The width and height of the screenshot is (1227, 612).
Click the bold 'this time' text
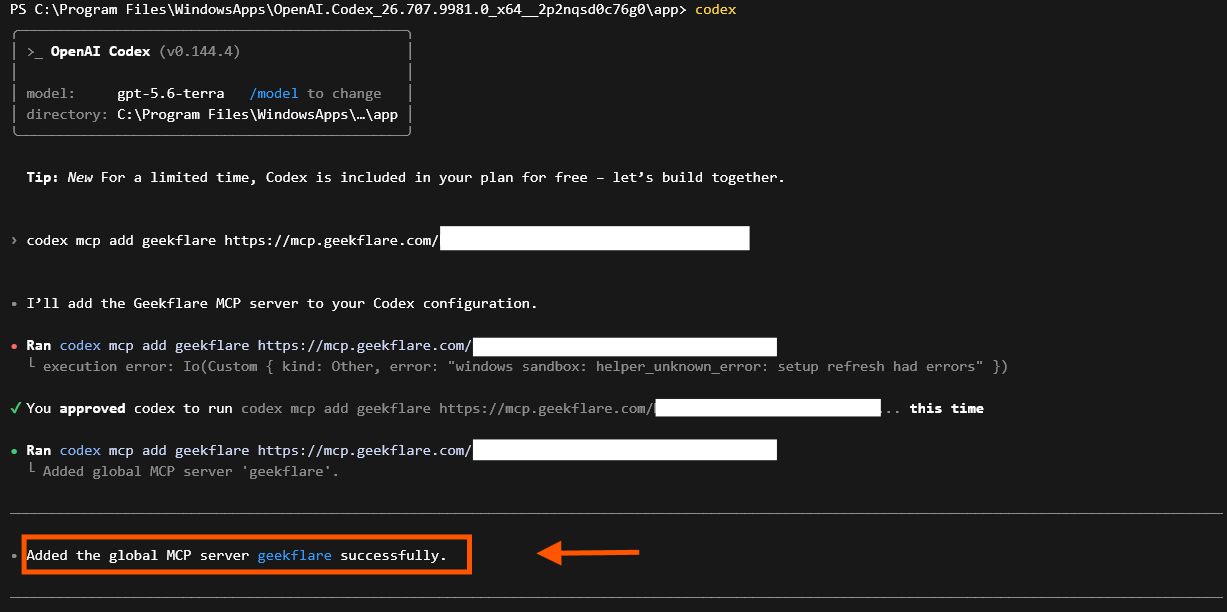(x=946, y=408)
